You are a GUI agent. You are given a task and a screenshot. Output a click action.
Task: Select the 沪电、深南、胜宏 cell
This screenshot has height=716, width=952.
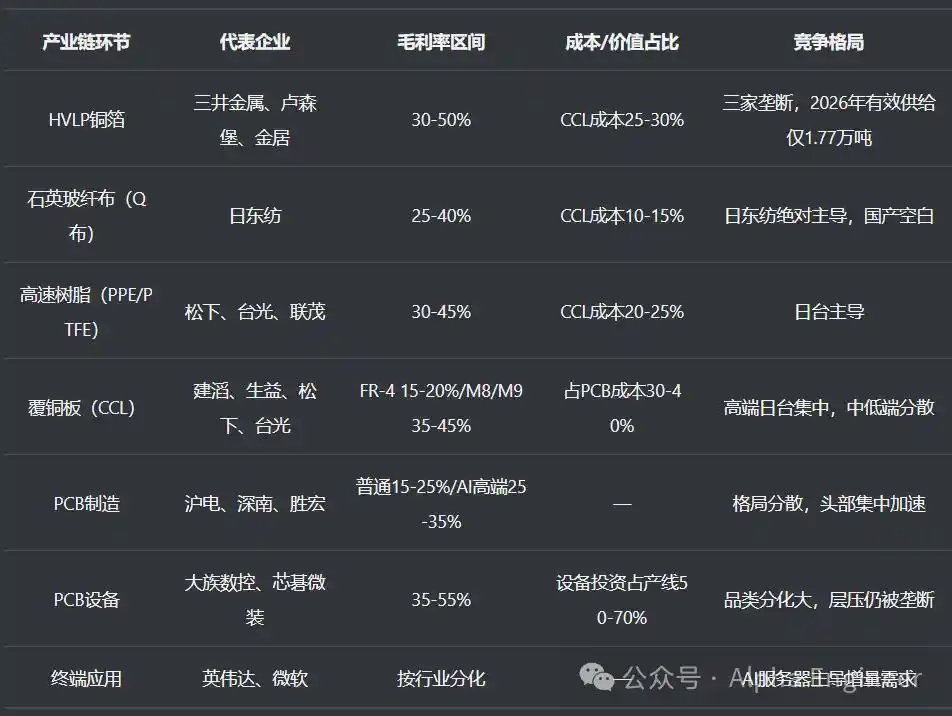pos(255,503)
